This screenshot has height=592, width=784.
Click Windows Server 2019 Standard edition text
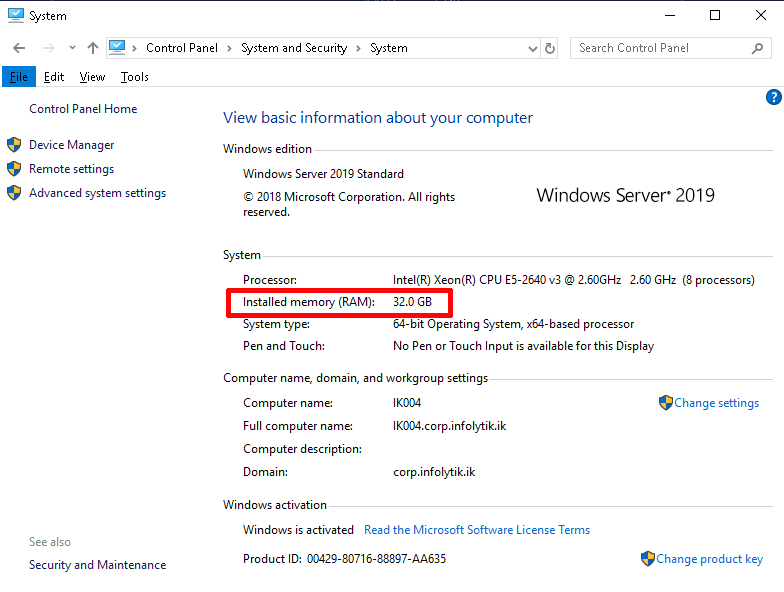pos(324,174)
